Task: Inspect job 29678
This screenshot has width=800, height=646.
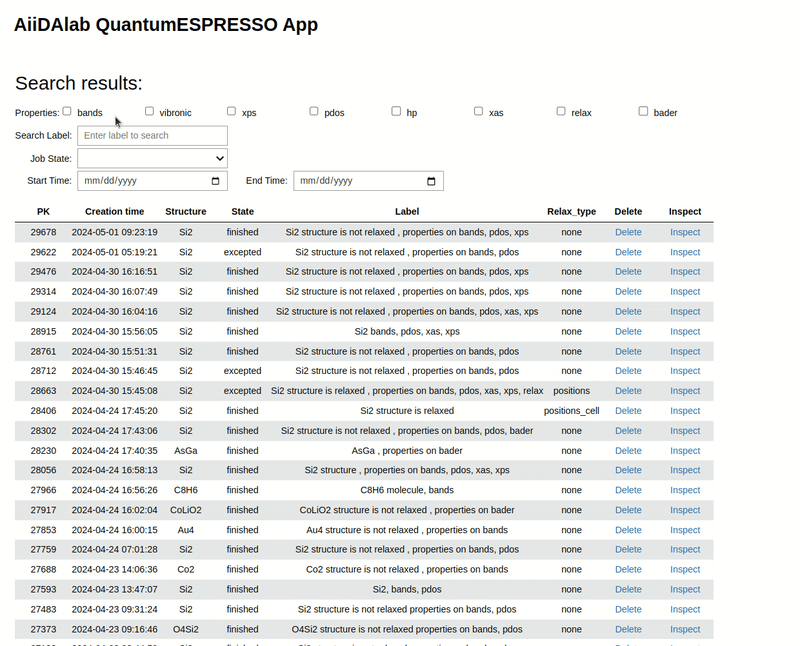Action: point(685,232)
